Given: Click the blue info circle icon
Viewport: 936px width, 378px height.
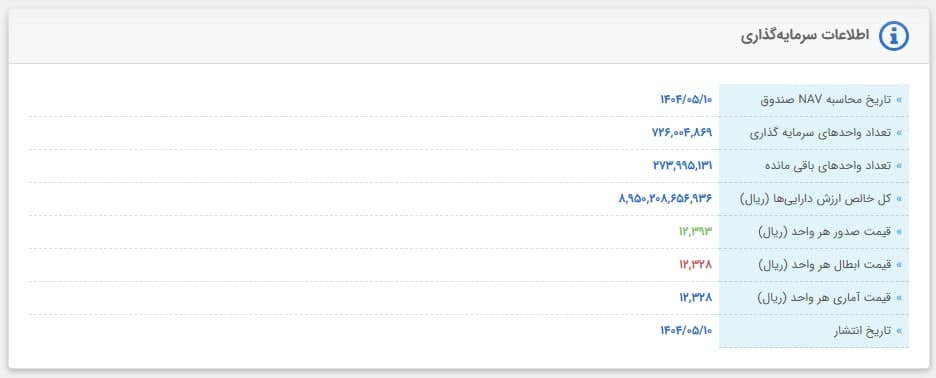Looking at the screenshot, I should (894, 36).
